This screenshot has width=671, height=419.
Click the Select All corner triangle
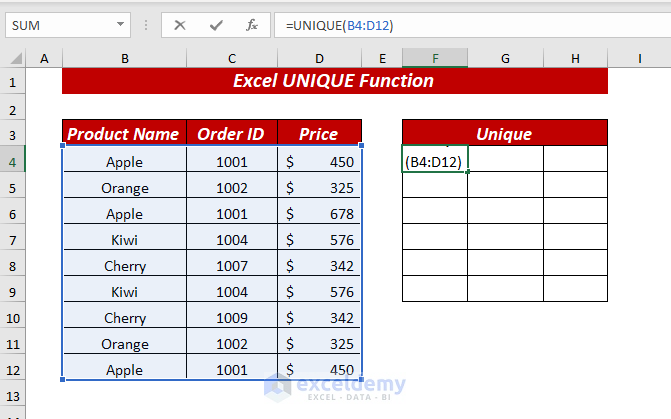(15, 58)
